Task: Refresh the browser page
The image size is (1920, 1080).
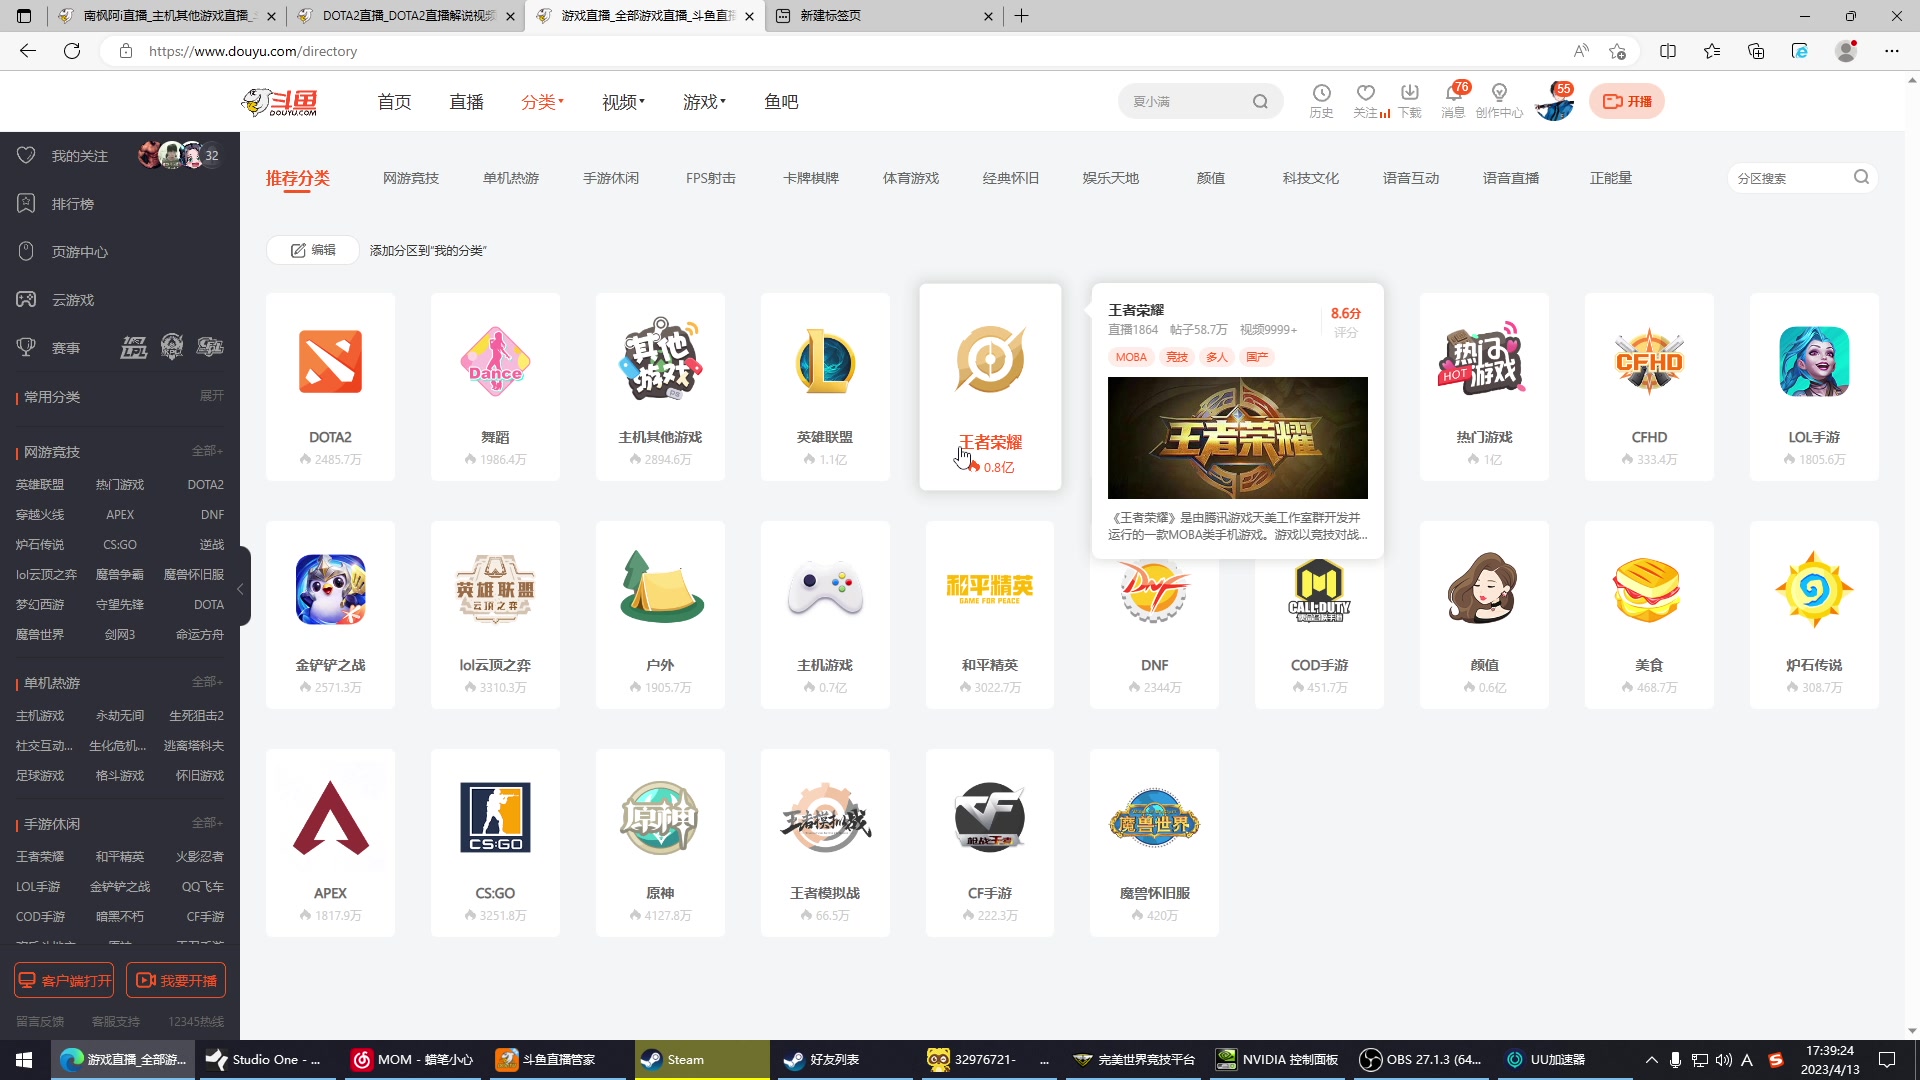Action: [x=72, y=51]
